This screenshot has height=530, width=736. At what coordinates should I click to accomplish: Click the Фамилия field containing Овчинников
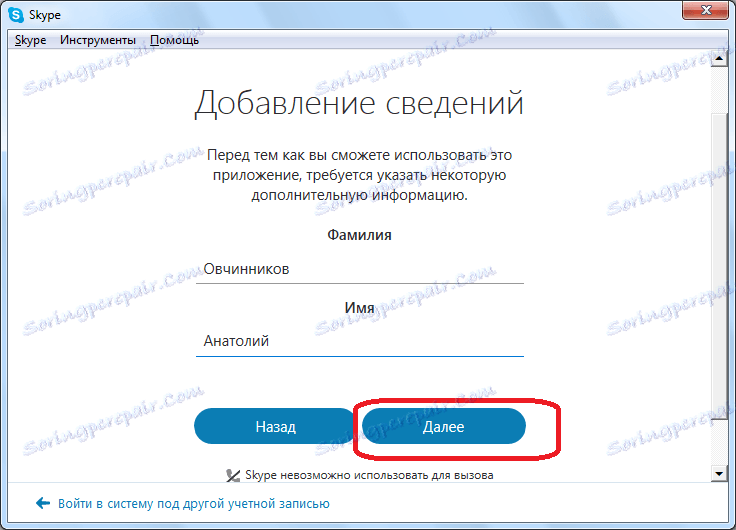[x=360, y=269]
